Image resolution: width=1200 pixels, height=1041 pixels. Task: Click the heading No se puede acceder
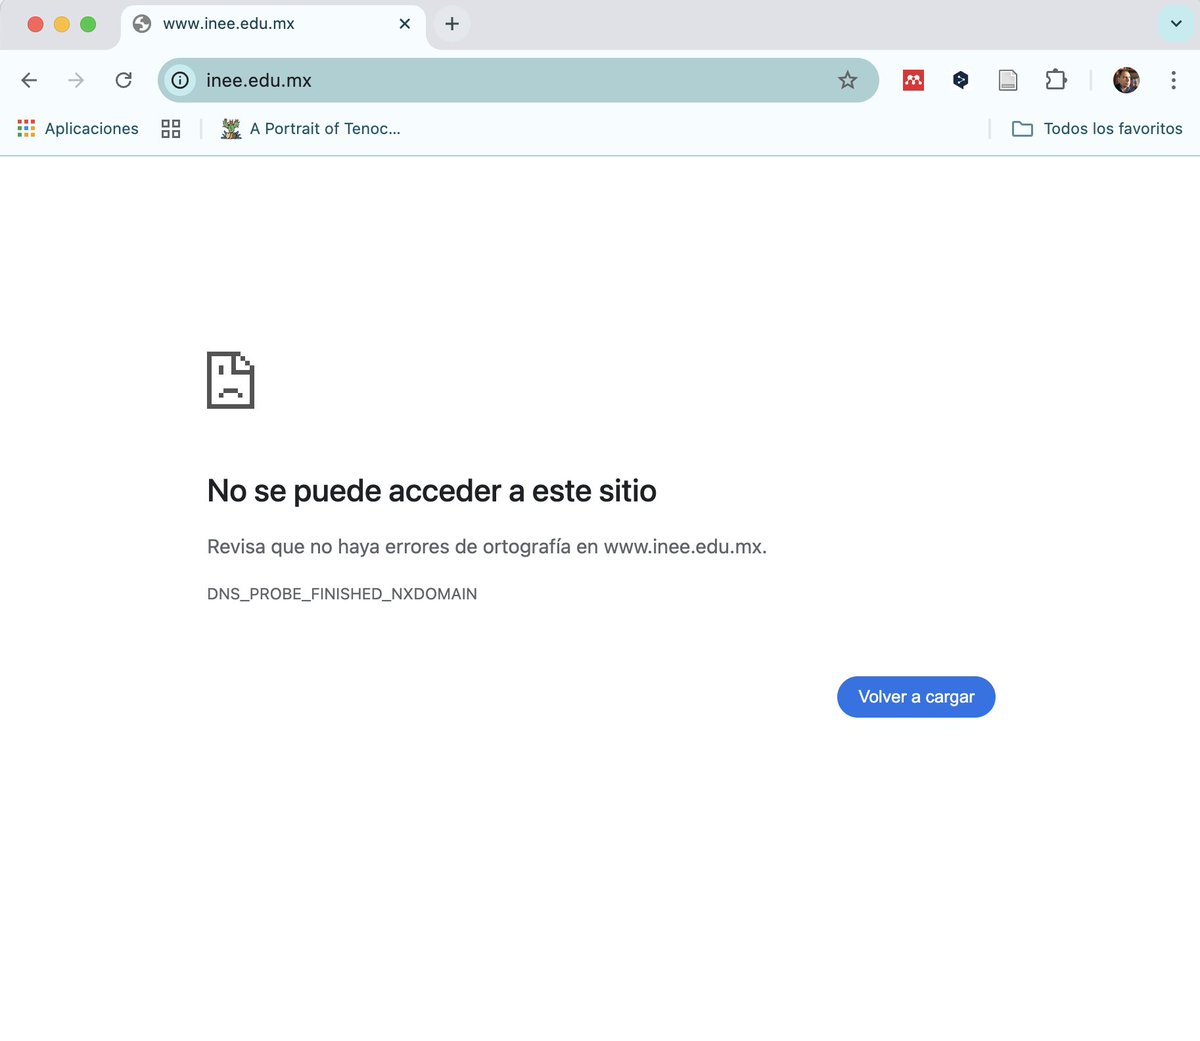tap(432, 491)
